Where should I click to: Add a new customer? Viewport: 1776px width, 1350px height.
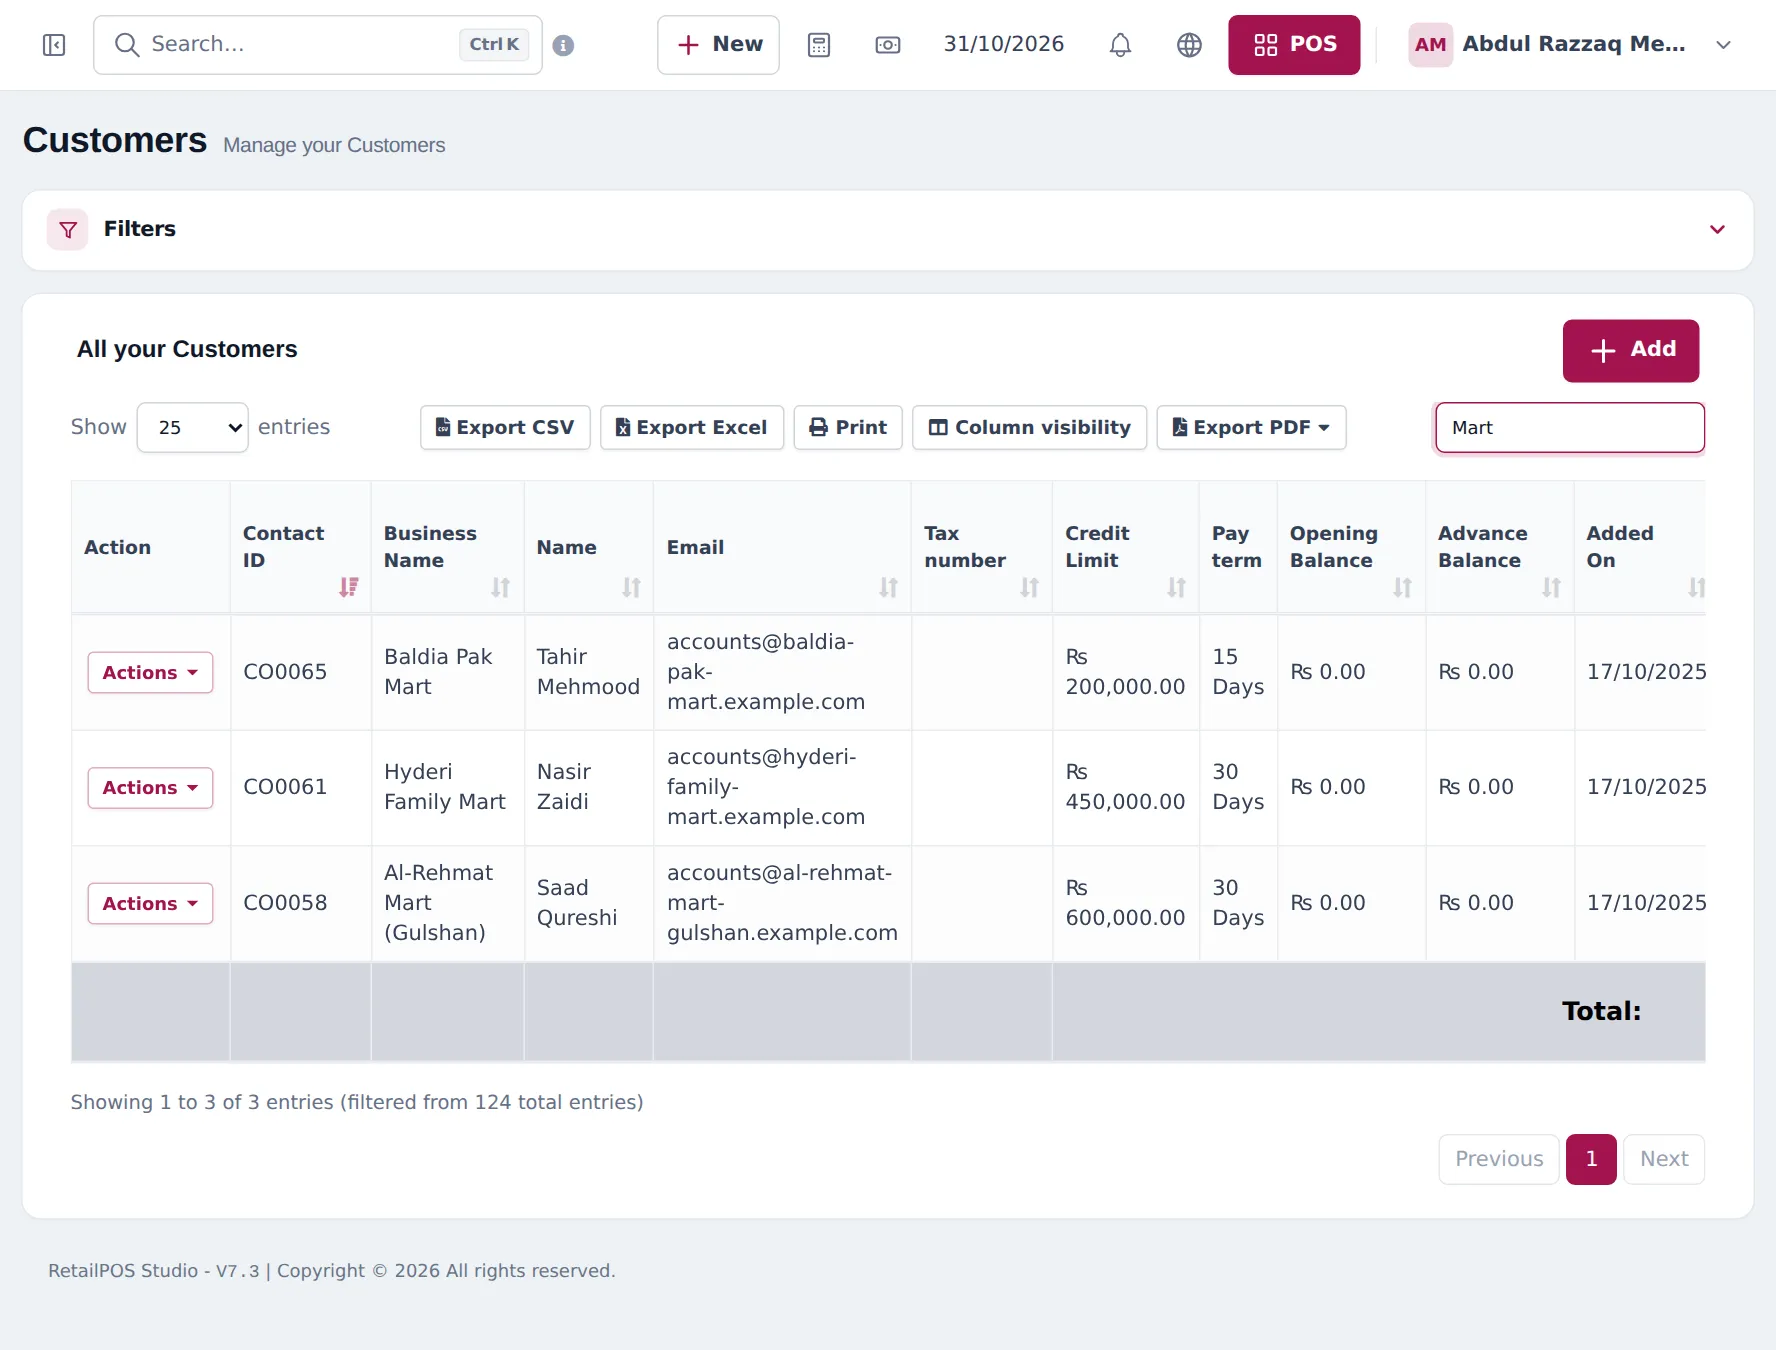coord(1631,351)
